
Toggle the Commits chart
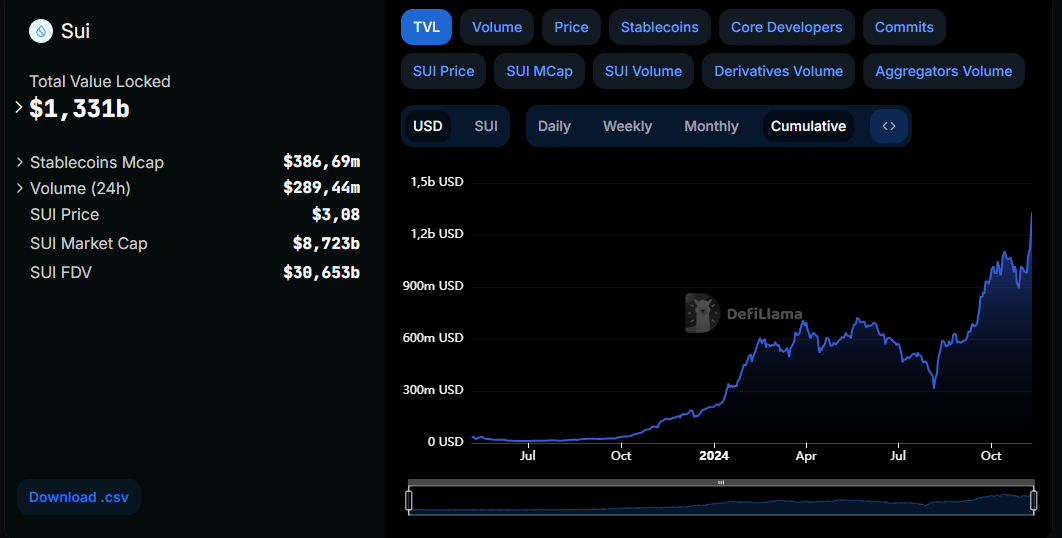click(x=904, y=27)
